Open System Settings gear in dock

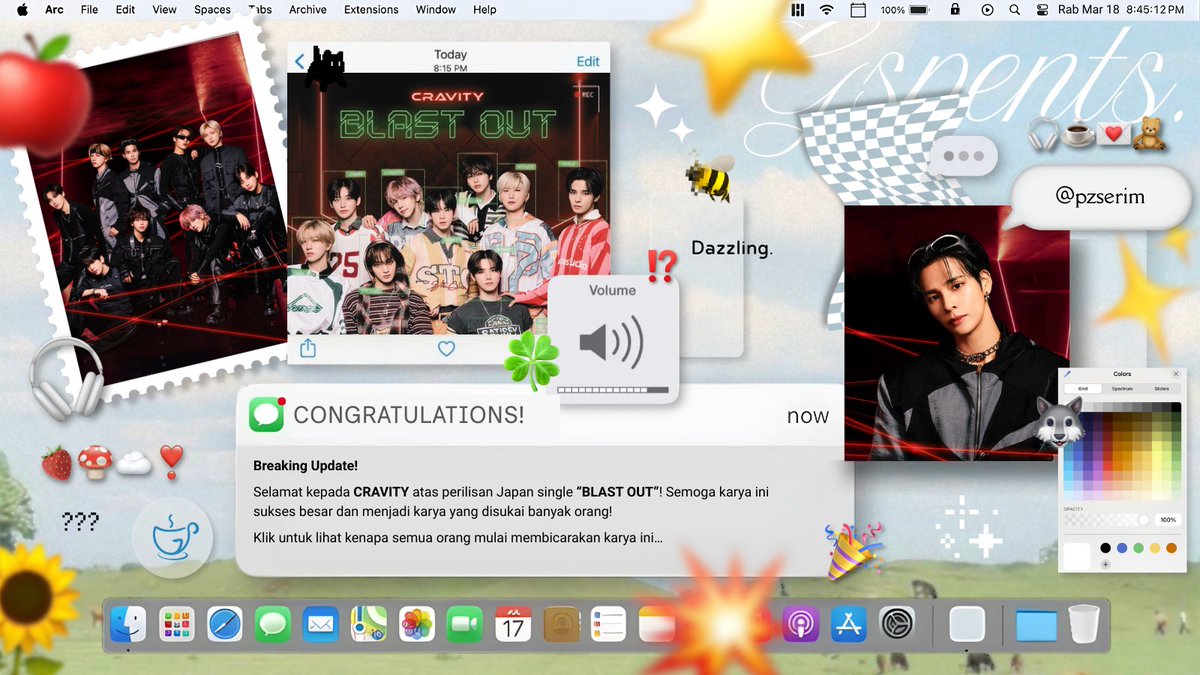(x=897, y=625)
